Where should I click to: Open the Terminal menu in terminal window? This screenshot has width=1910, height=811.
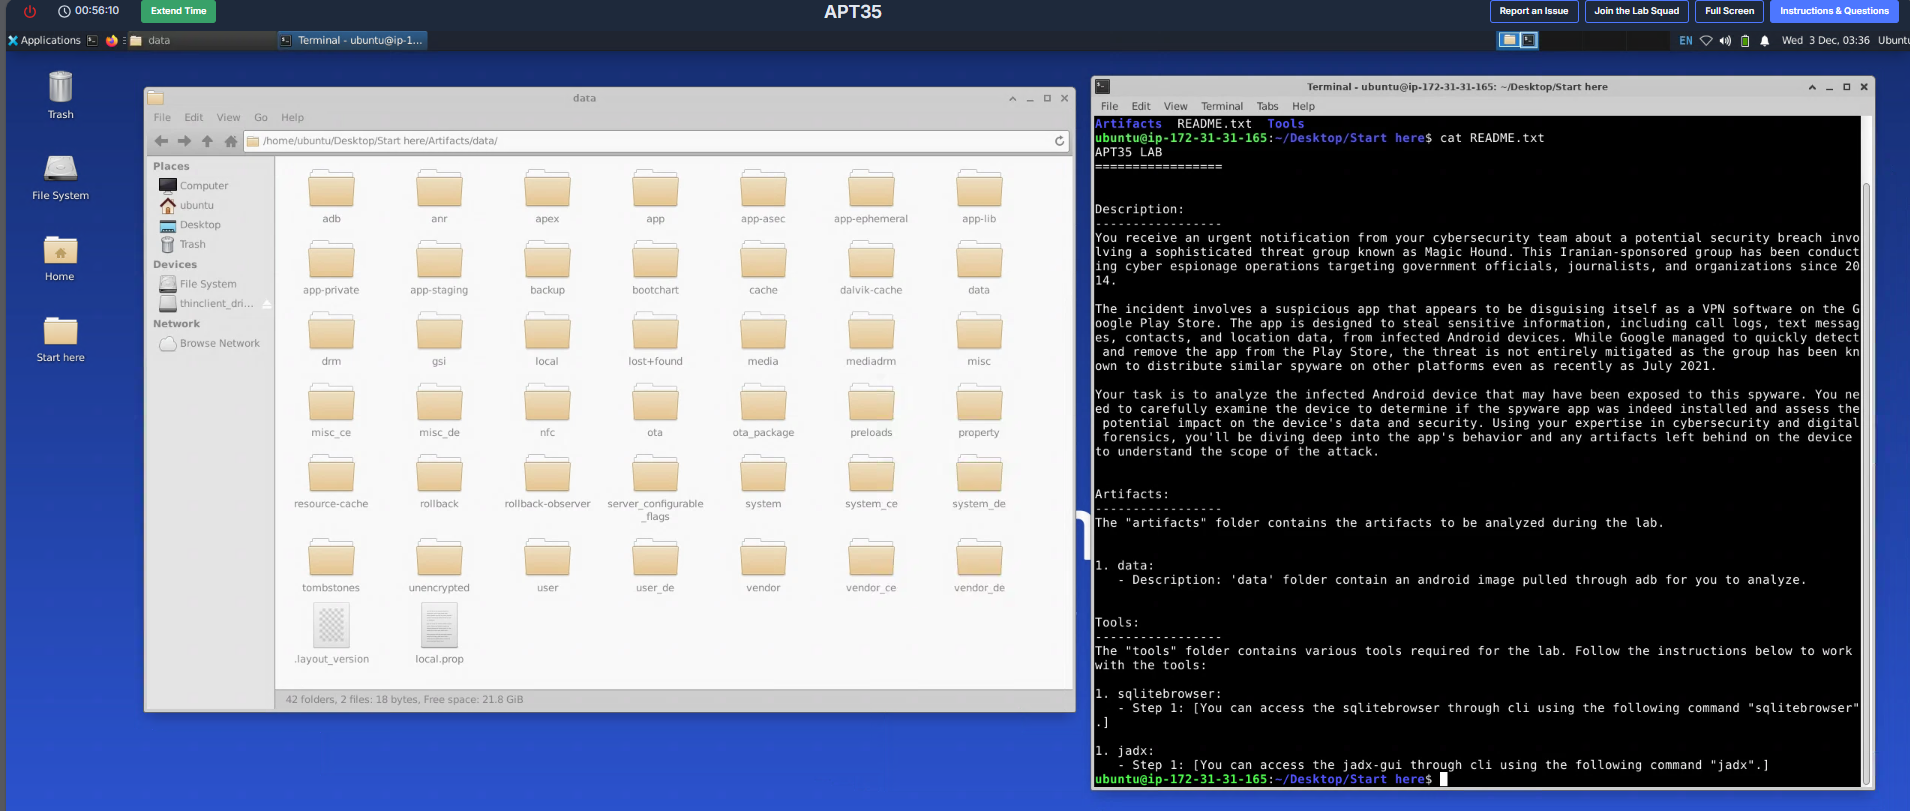tap(1221, 106)
